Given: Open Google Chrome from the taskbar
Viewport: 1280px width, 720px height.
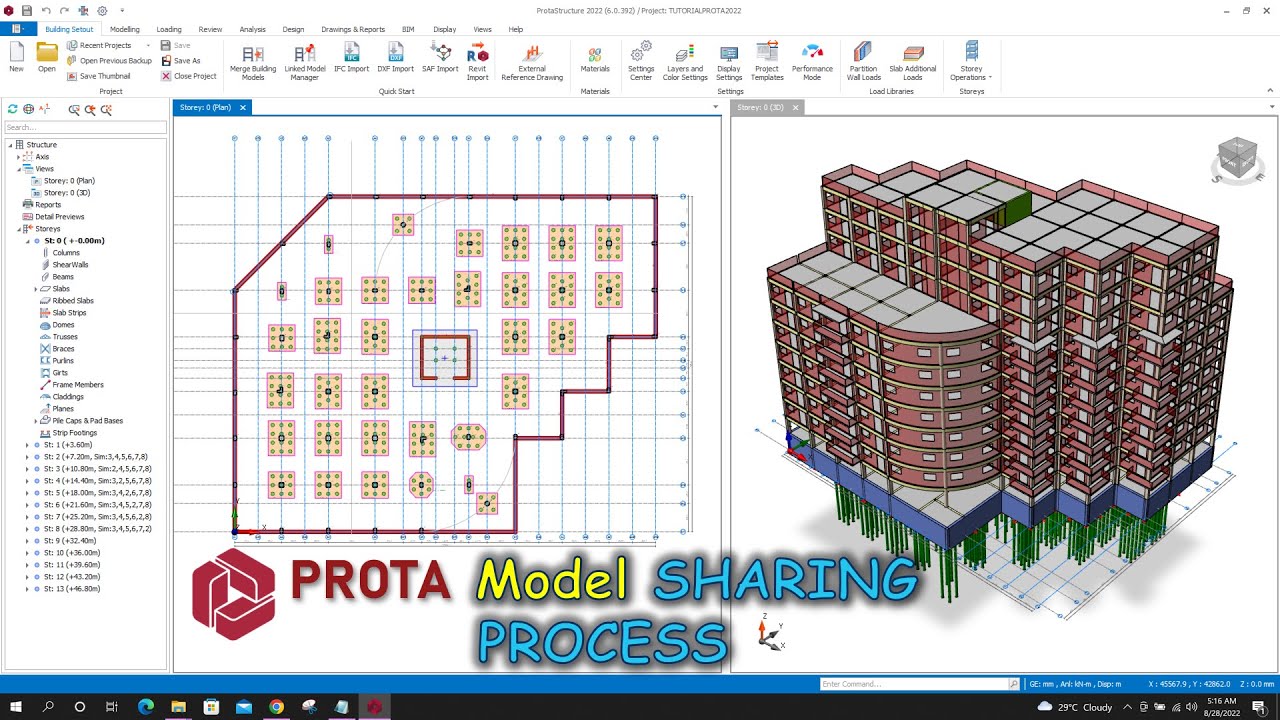Looking at the screenshot, I should (x=276, y=707).
